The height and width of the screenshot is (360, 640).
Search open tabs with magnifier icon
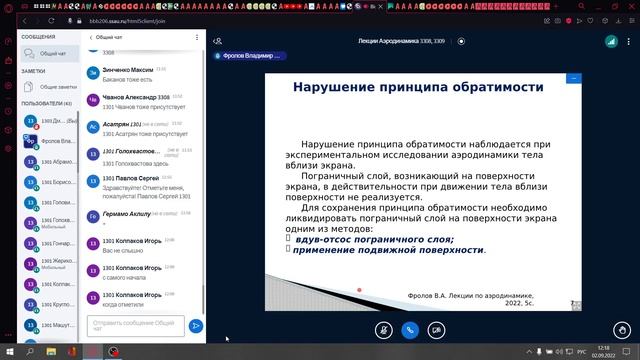click(x=581, y=6)
